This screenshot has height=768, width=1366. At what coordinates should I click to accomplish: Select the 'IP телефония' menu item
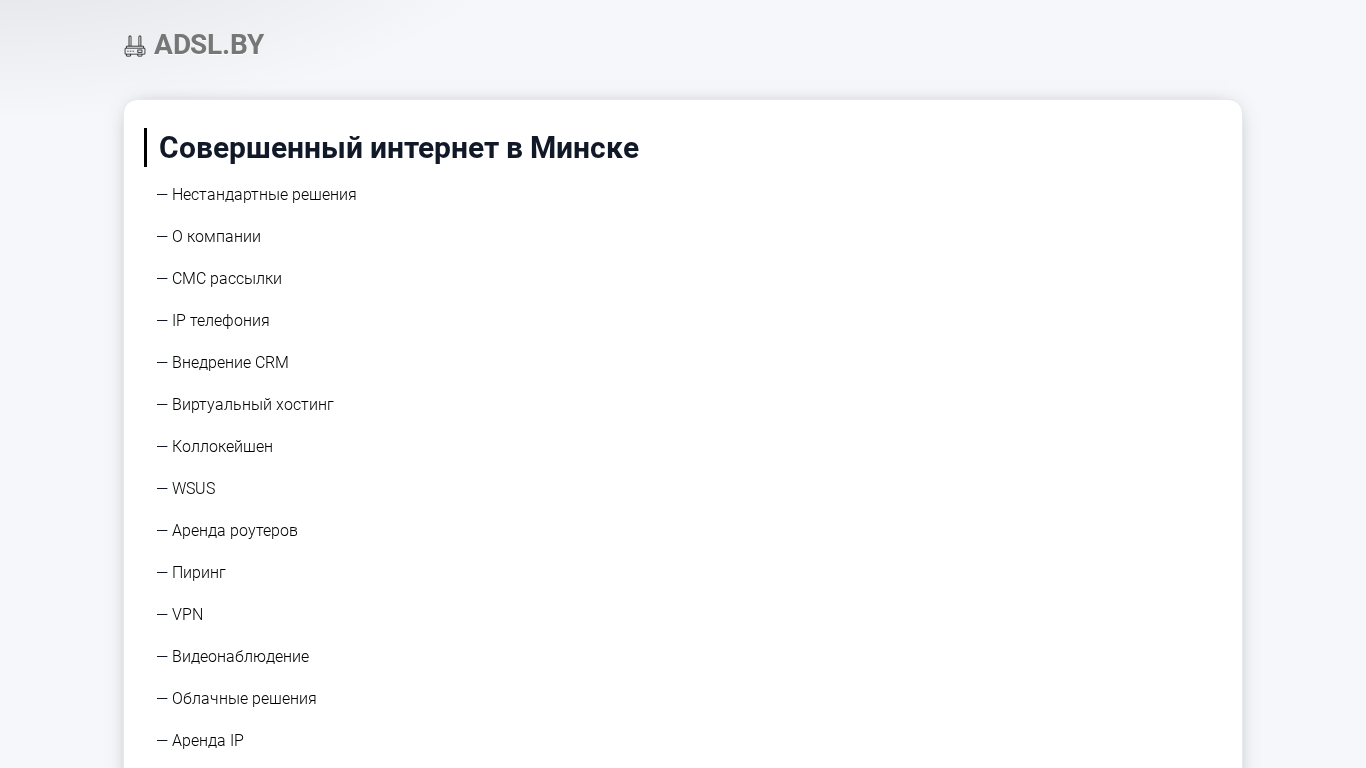(221, 321)
